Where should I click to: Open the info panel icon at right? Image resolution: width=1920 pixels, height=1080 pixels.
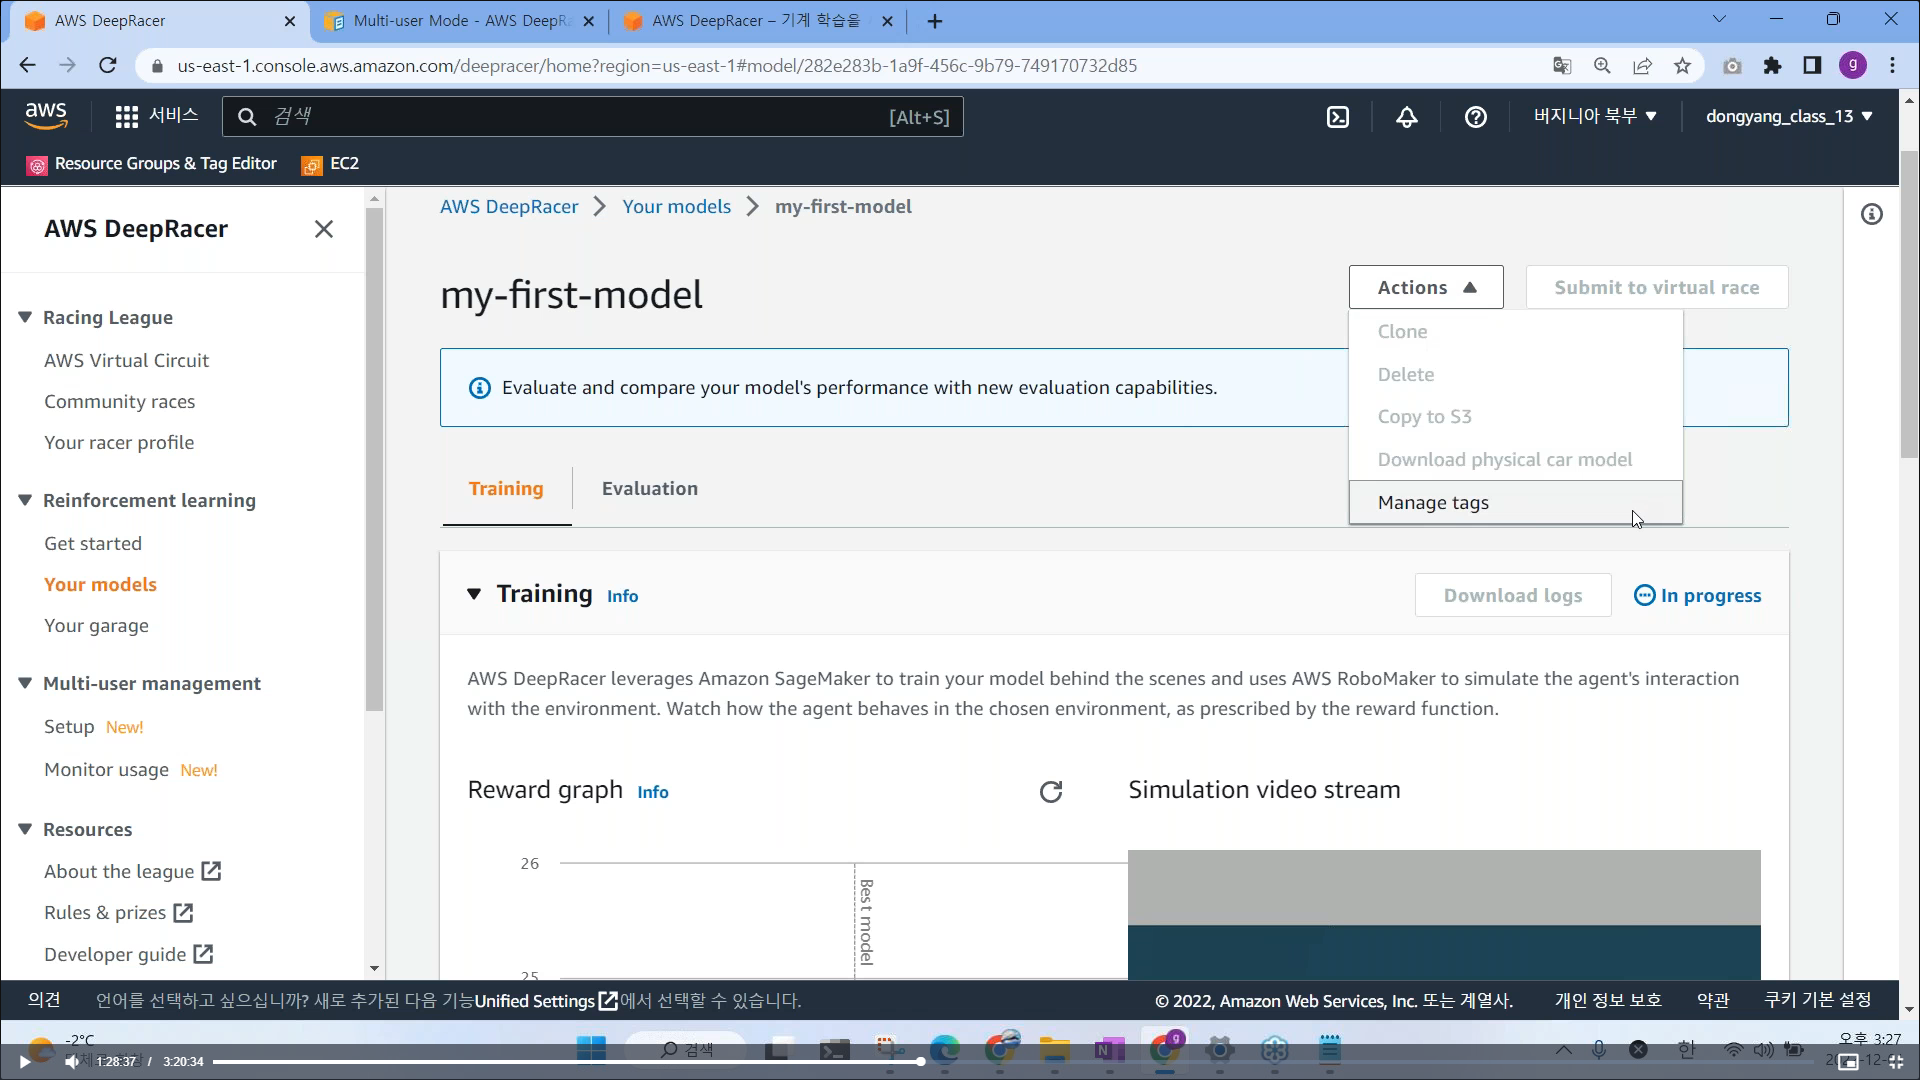(x=1871, y=214)
